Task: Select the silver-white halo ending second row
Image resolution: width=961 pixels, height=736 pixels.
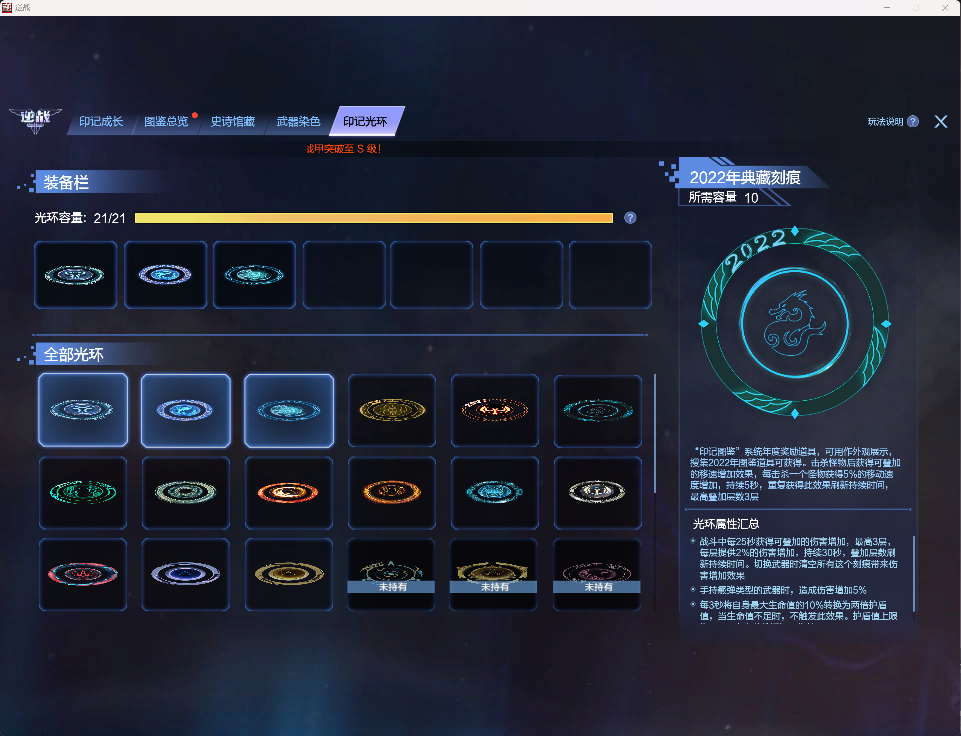Action: pyautogui.click(x=598, y=492)
